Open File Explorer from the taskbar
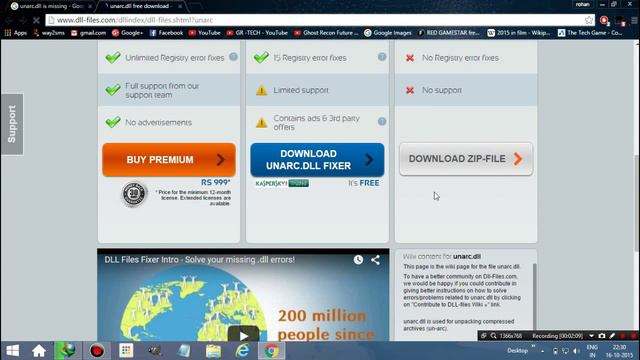 (x=213, y=351)
